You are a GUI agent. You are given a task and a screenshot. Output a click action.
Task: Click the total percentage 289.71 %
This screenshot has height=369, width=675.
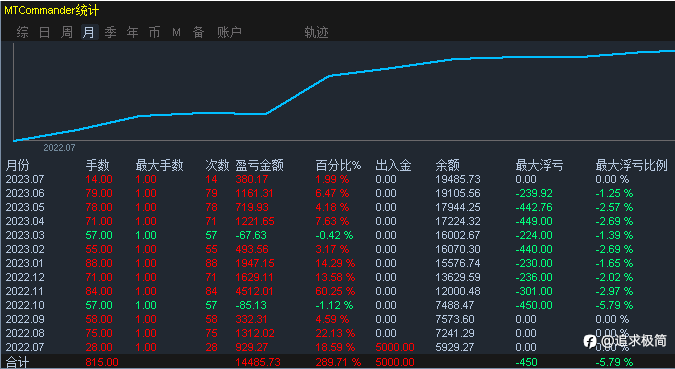[338, 362]
